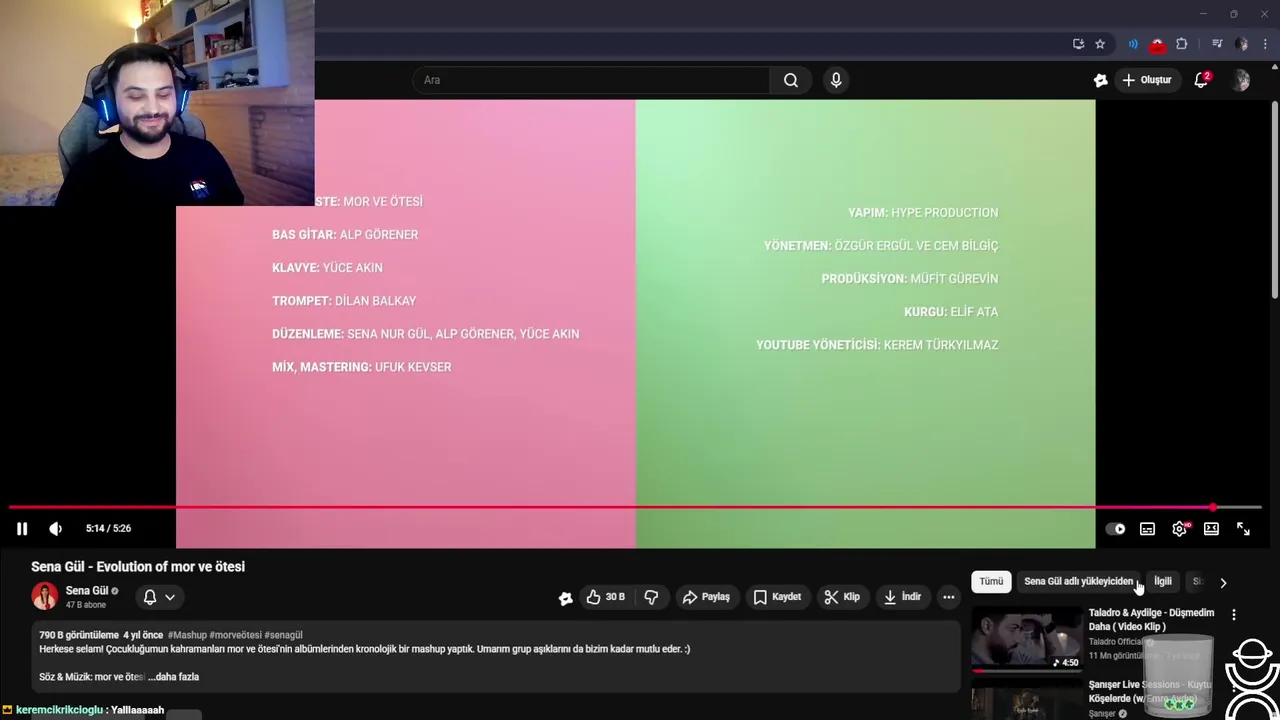Open the YouTube account avatar menu
1280x720 pixels.
pos(1241,80)
